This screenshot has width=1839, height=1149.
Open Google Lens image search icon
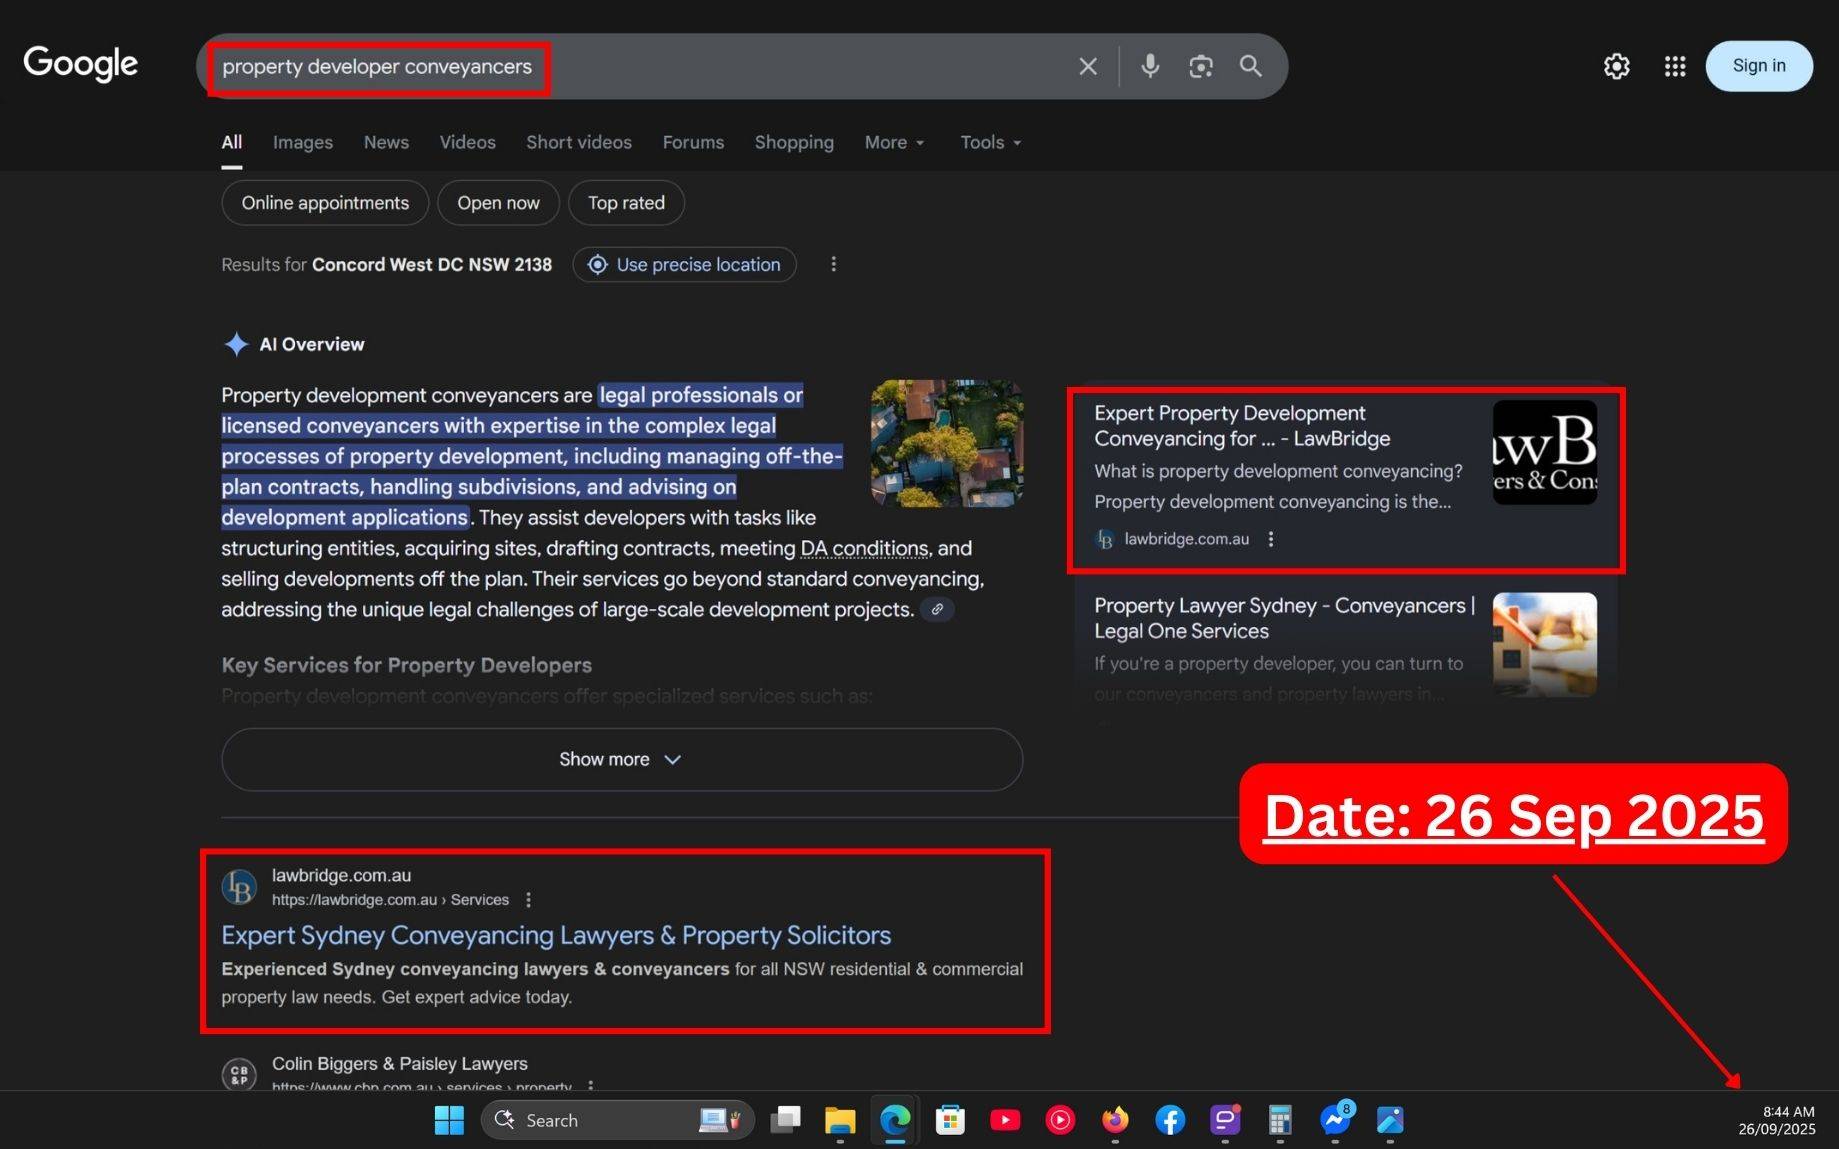pos(1200,66)
